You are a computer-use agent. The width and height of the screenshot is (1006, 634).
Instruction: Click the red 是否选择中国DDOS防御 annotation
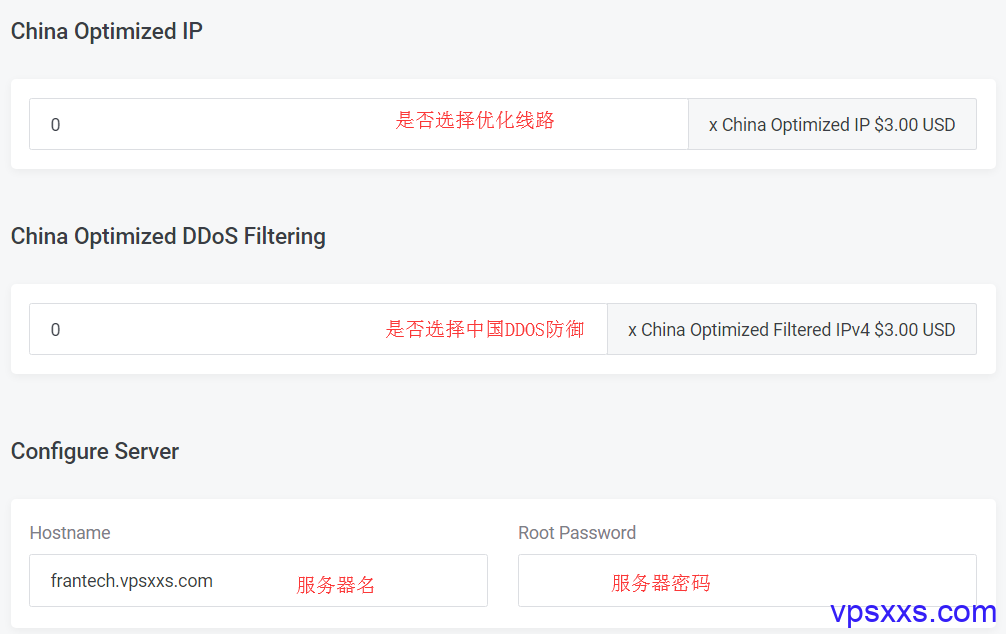coord(484,329)
